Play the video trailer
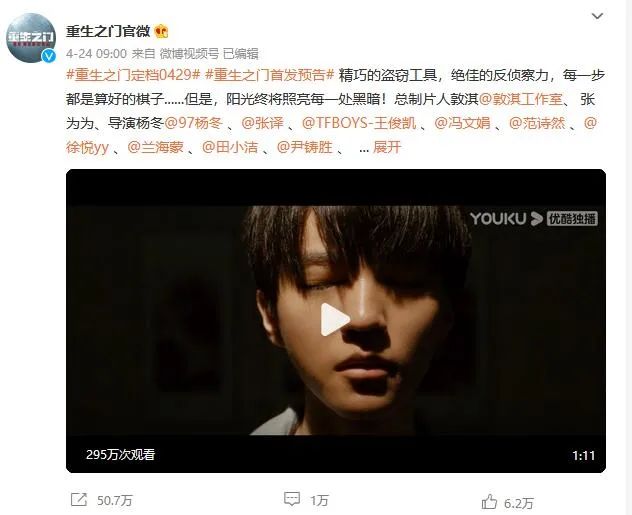The height and width of the screenshot is (515, 632). pyautogui.click(x=335, y=320)
